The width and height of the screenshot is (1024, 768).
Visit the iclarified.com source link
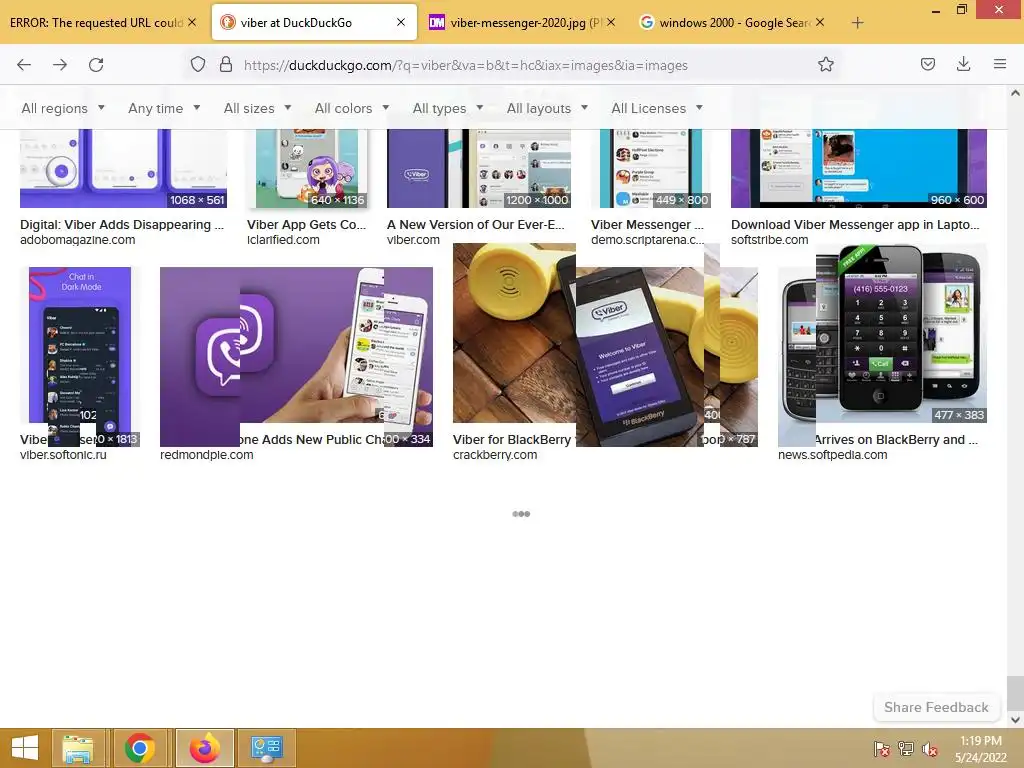[283, 240]
